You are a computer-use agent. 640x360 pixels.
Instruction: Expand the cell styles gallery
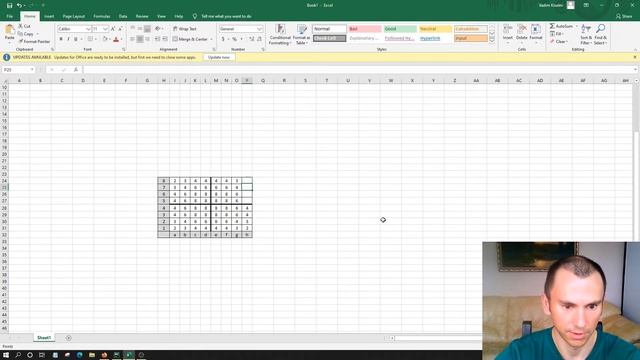tap(492, 41)
